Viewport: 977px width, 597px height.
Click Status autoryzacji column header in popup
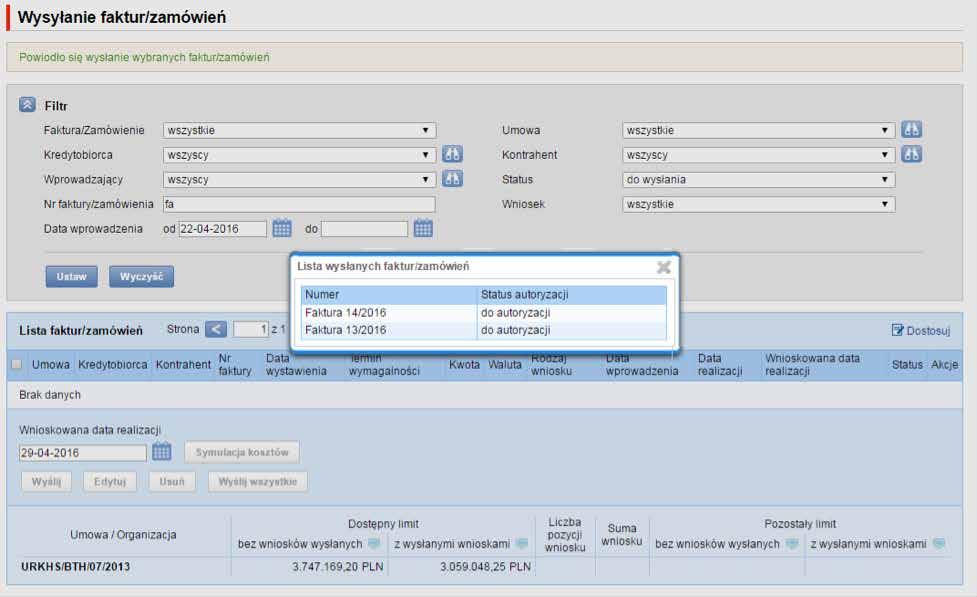572,295
